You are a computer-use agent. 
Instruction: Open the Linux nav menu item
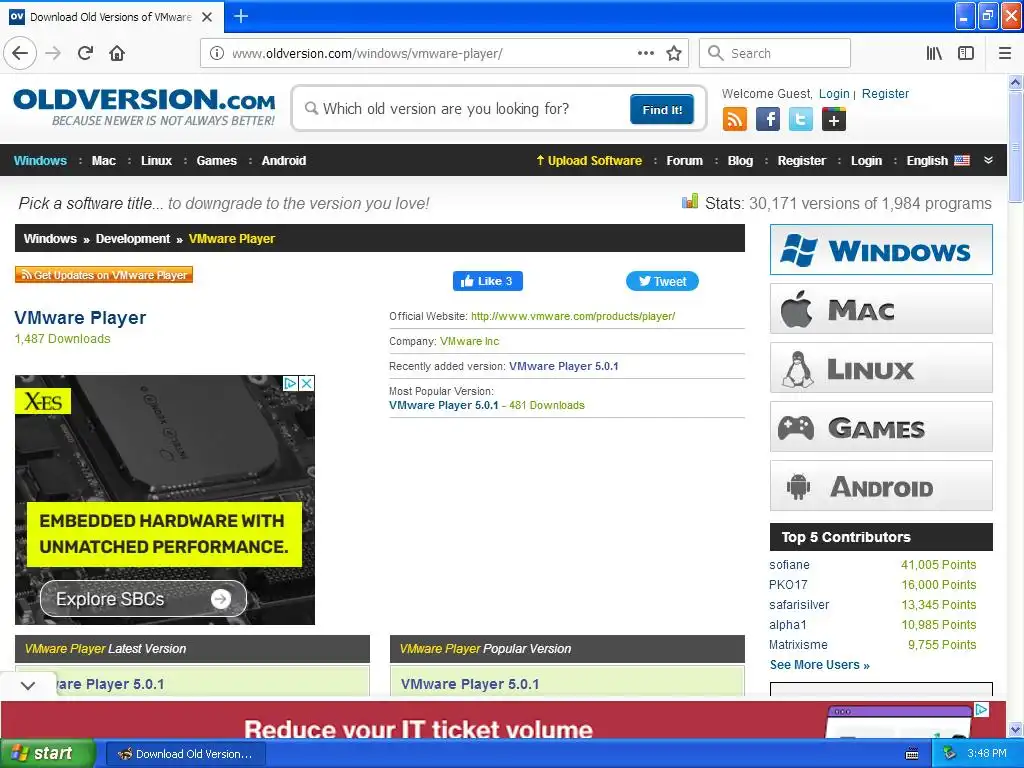click(x=156, y=160)
